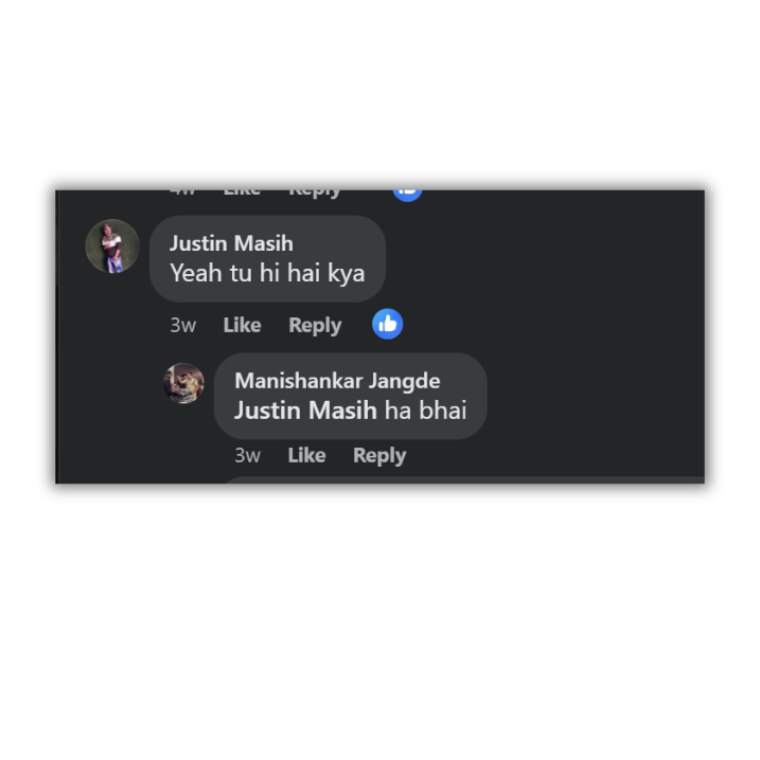Click the Manishankar Jangde commenter name

point(337,381)
